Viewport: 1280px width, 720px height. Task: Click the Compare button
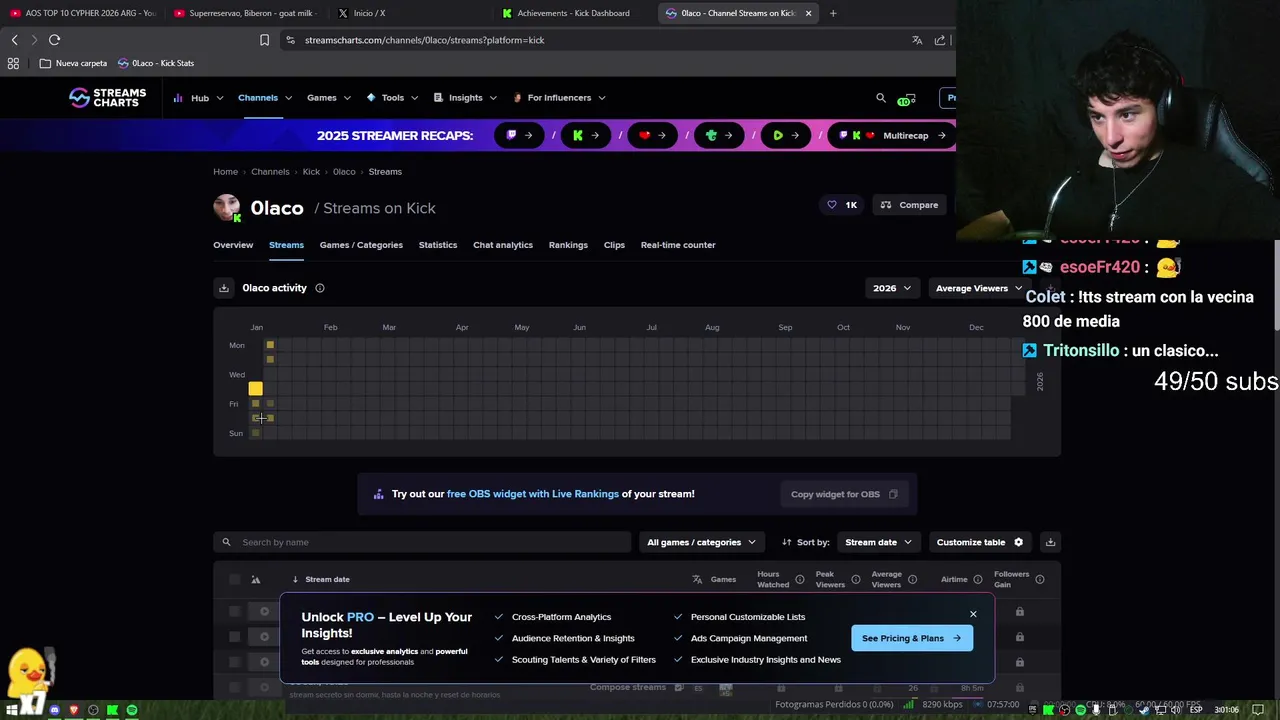[909, 205]
